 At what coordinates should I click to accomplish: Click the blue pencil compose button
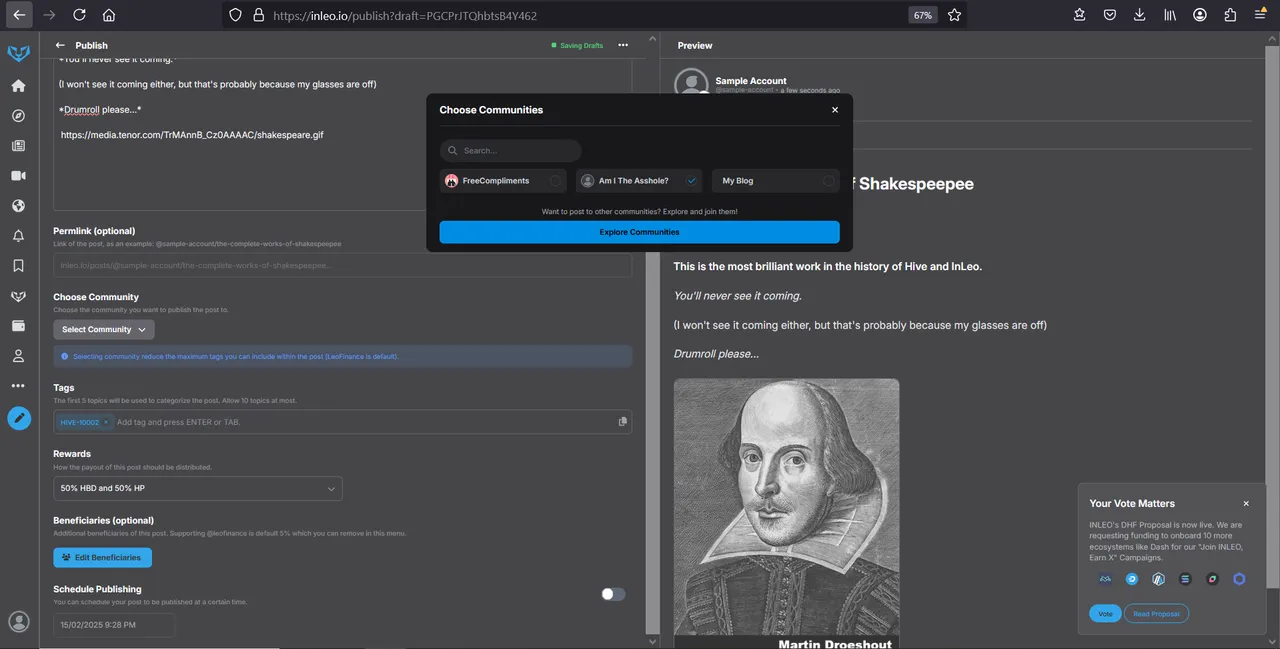(x=19, y=418)
